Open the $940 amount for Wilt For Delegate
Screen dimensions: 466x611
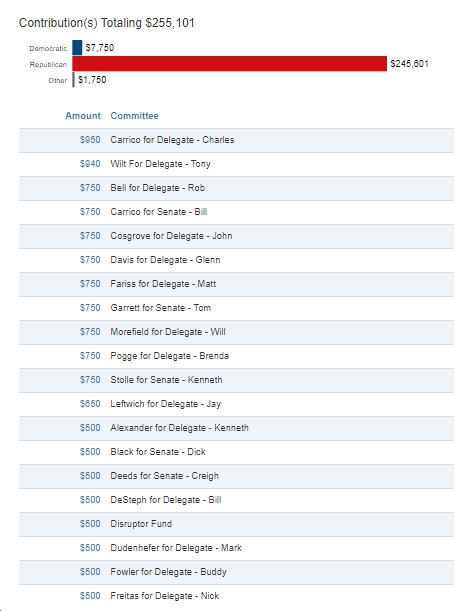pyautogui.click(x=90, y=164)
